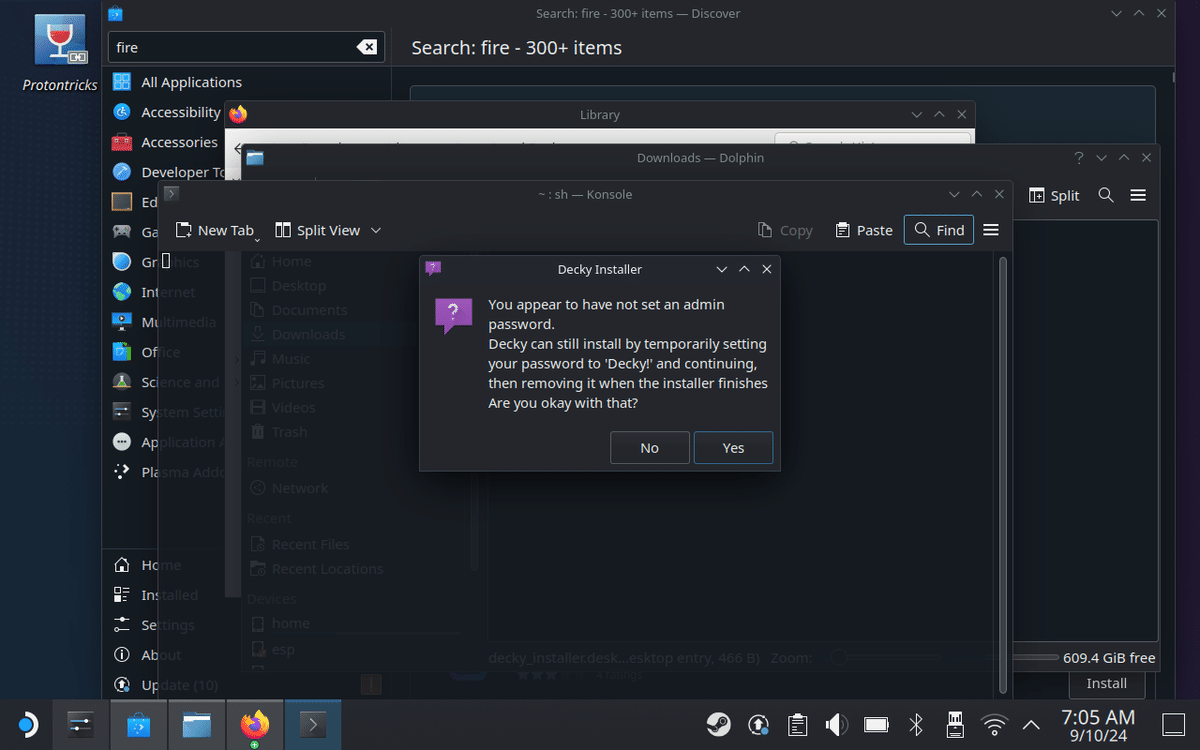1200x750 pixels.
Task: Select Split View in Konsole toolbar
Action: coord(318,230)
